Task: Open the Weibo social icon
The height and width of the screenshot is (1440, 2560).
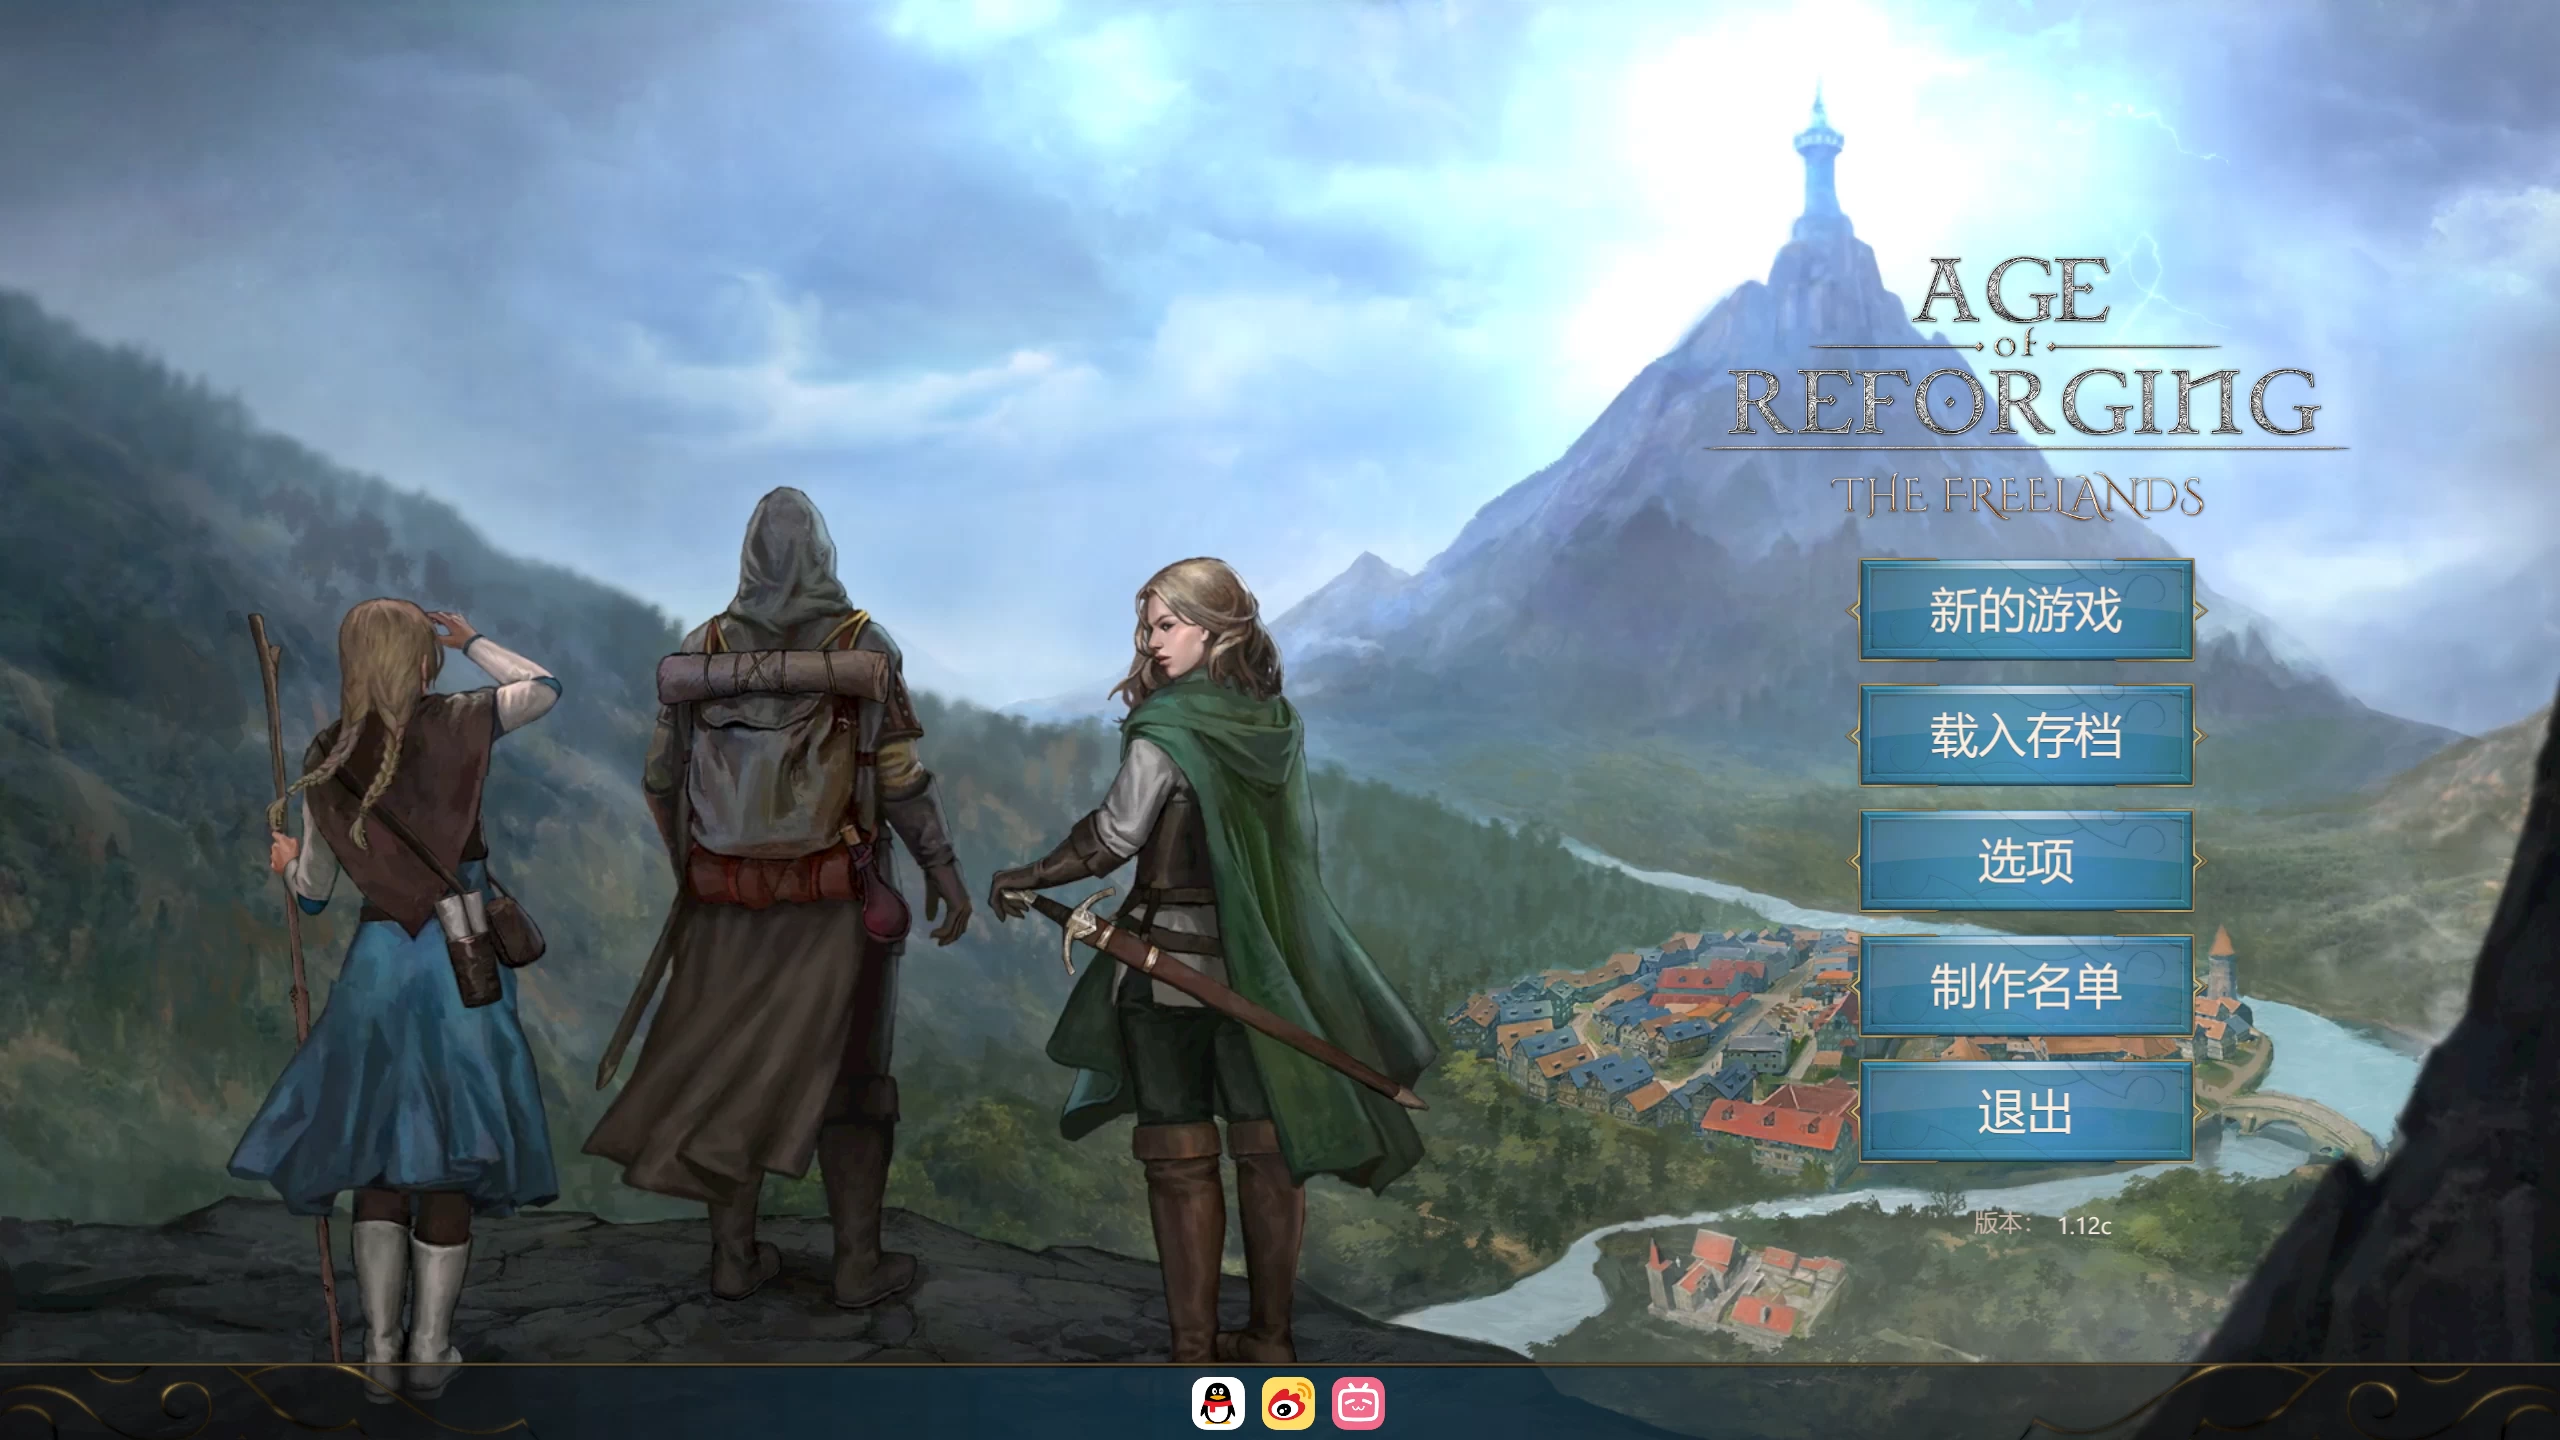Action: [1288, 1403]
